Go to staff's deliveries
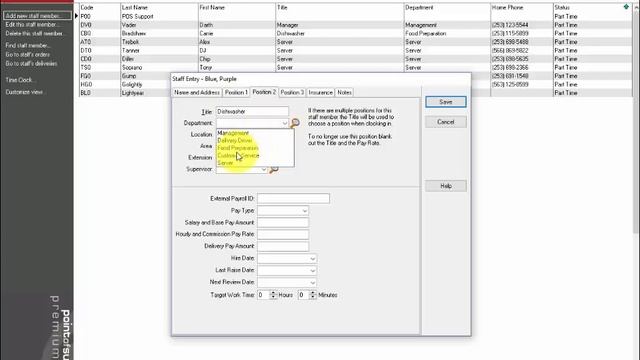Viewport: 640px width, 360px height. 31,63
